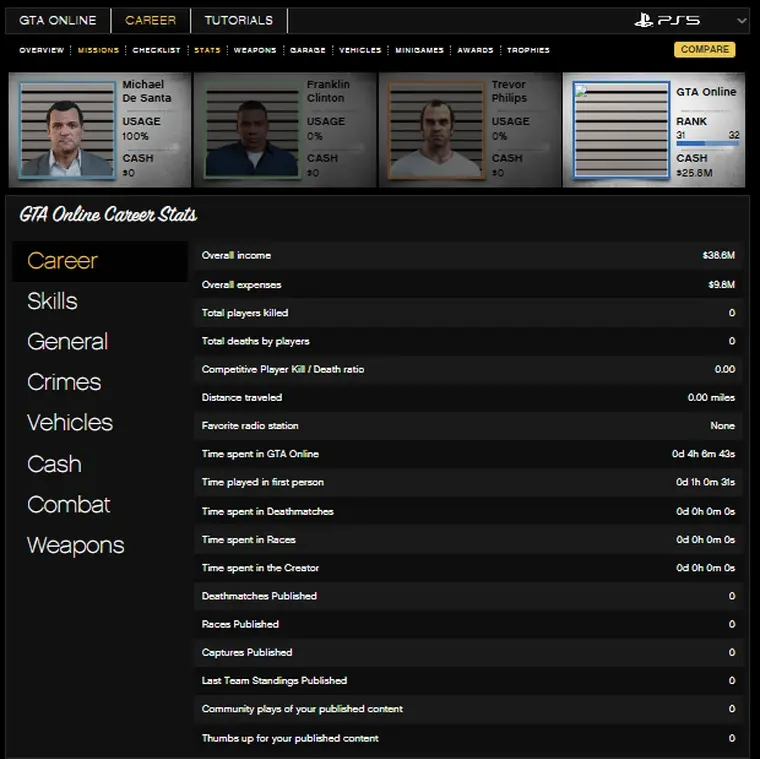The image size is (760, 759).
Task: Select the STATS submenu item
Action: (x=207, y=50)
